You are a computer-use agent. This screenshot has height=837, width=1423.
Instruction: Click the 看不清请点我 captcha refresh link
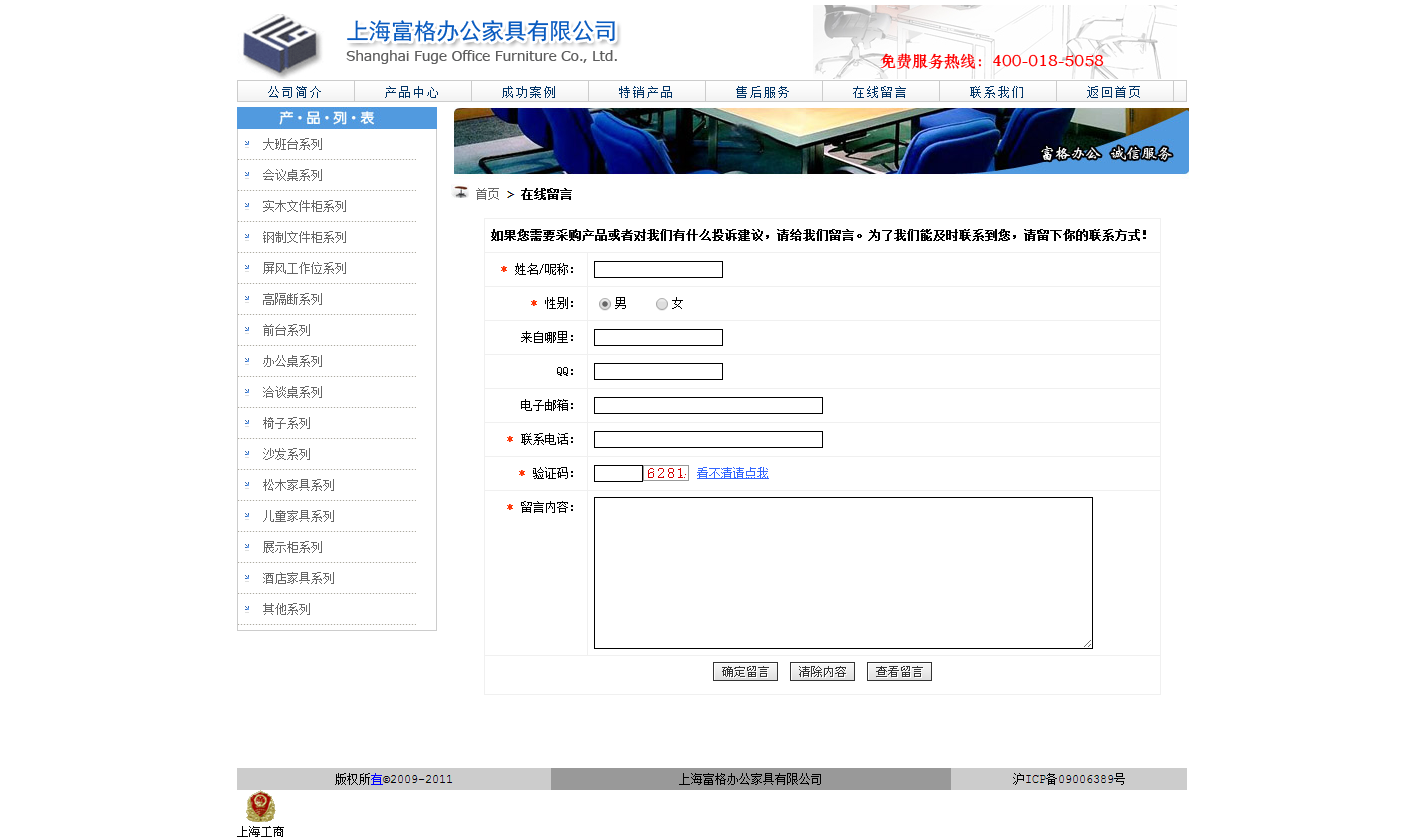point(732,473)
